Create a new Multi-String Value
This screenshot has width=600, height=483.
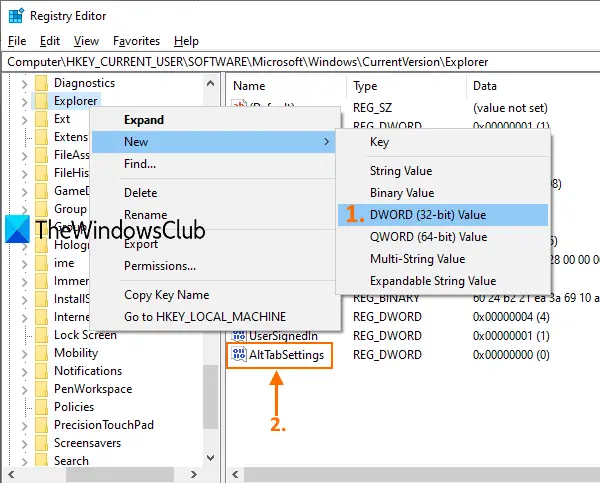click(x=443, y=259)
